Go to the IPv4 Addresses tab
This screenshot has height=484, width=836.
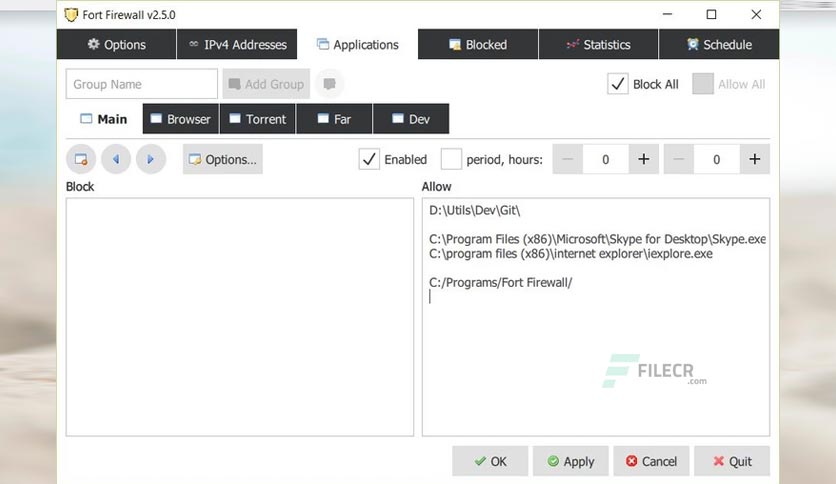point(237,44)
